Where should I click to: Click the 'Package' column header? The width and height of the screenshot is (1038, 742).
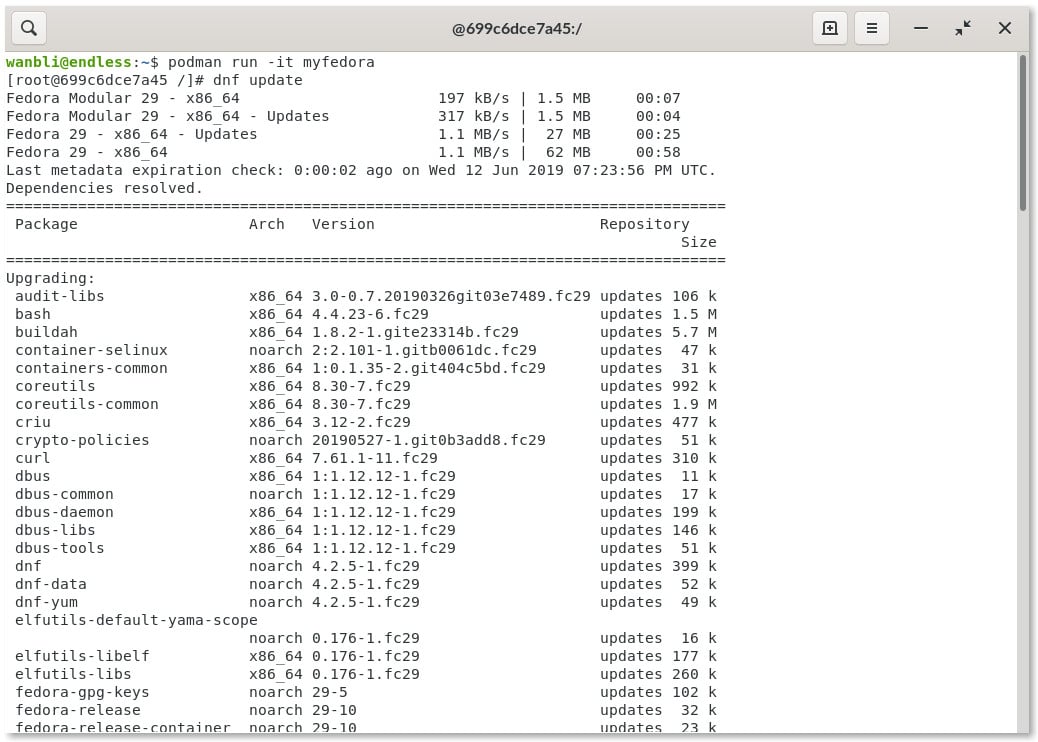[46, 224]
